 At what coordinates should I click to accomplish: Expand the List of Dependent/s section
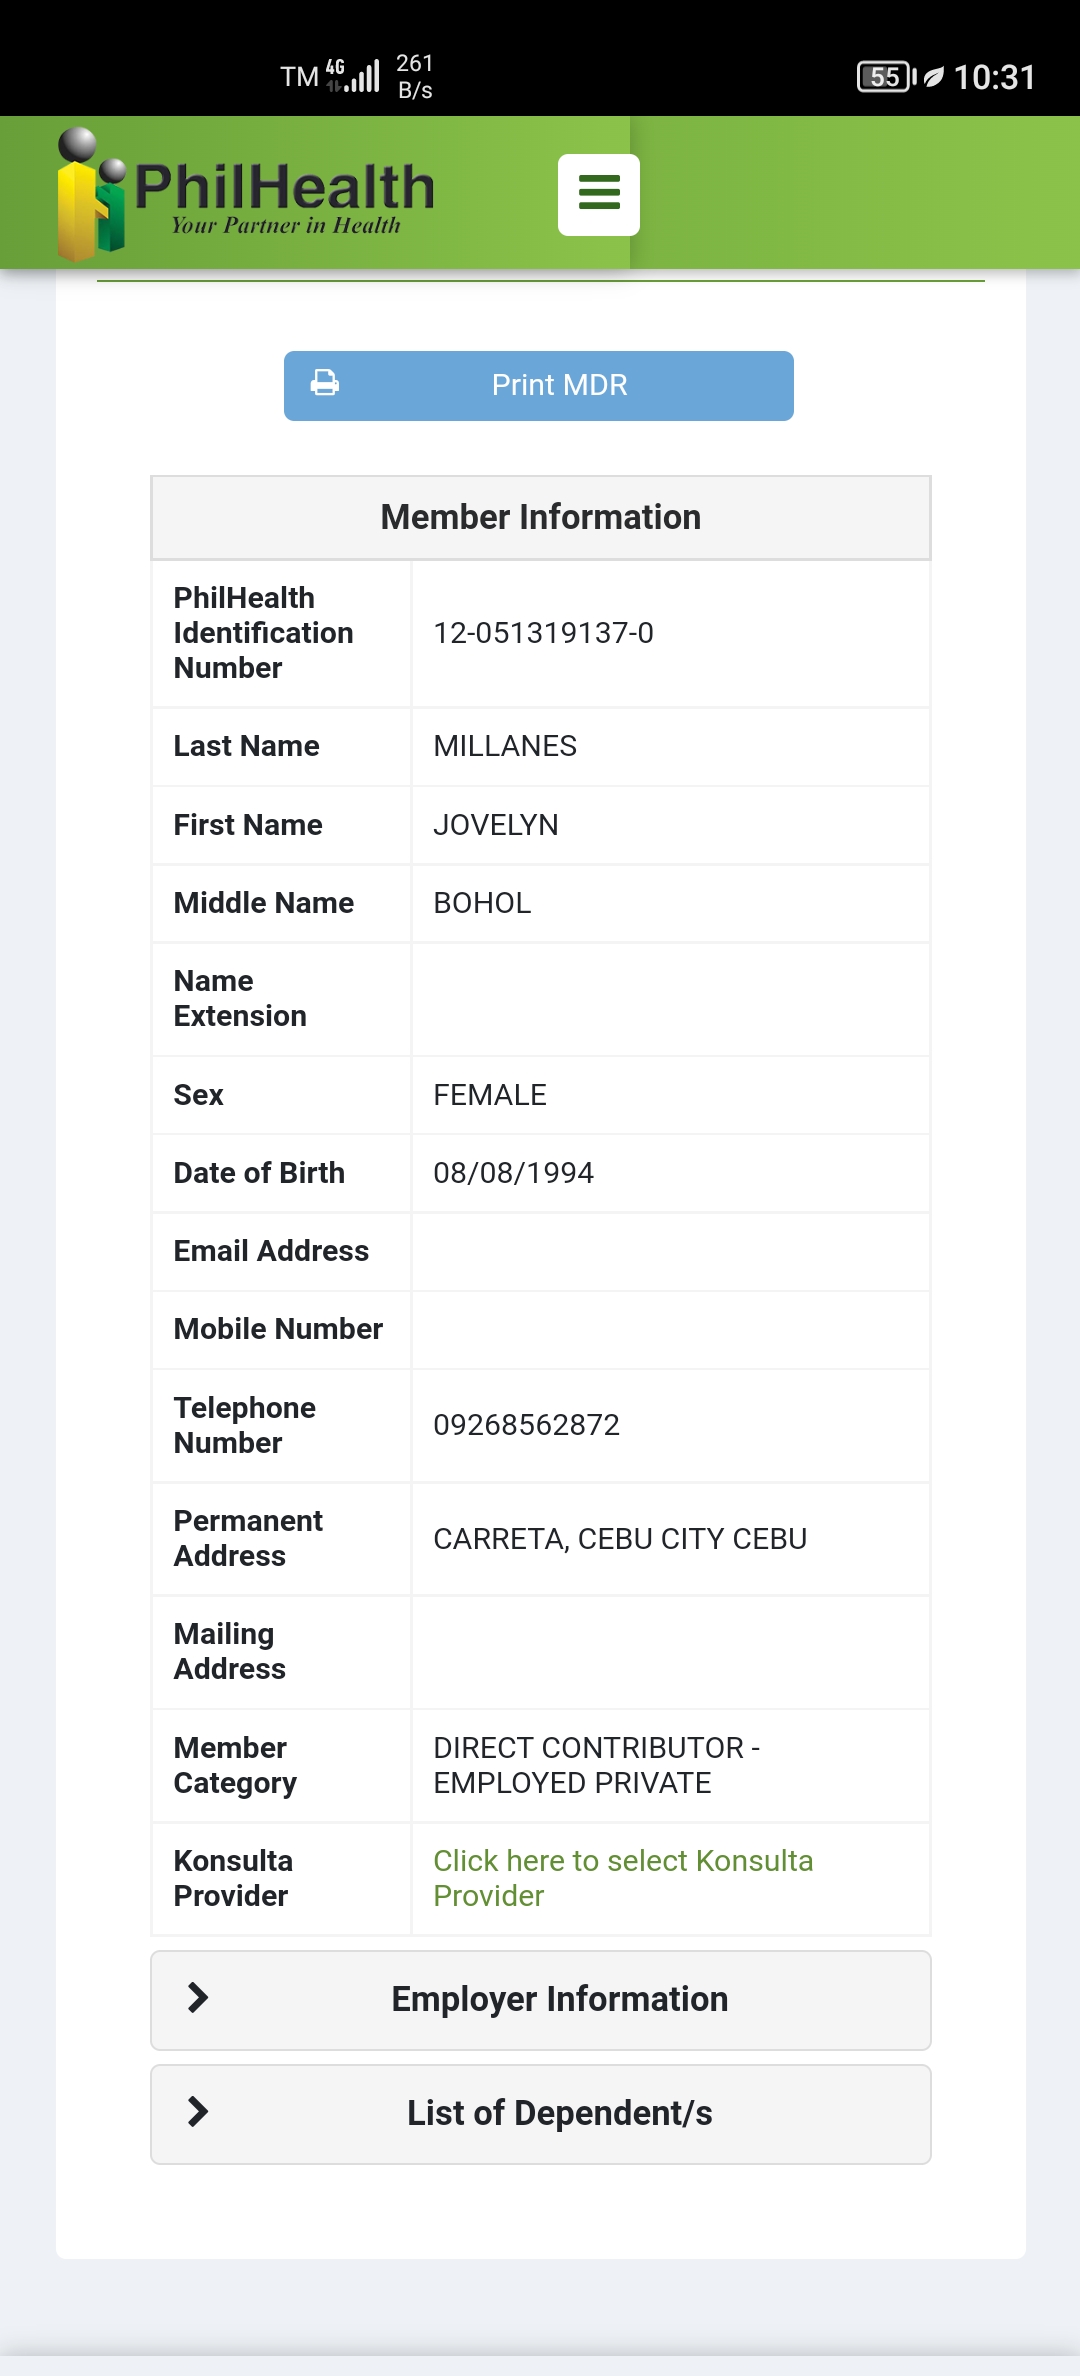click(x=559, y=2113)
